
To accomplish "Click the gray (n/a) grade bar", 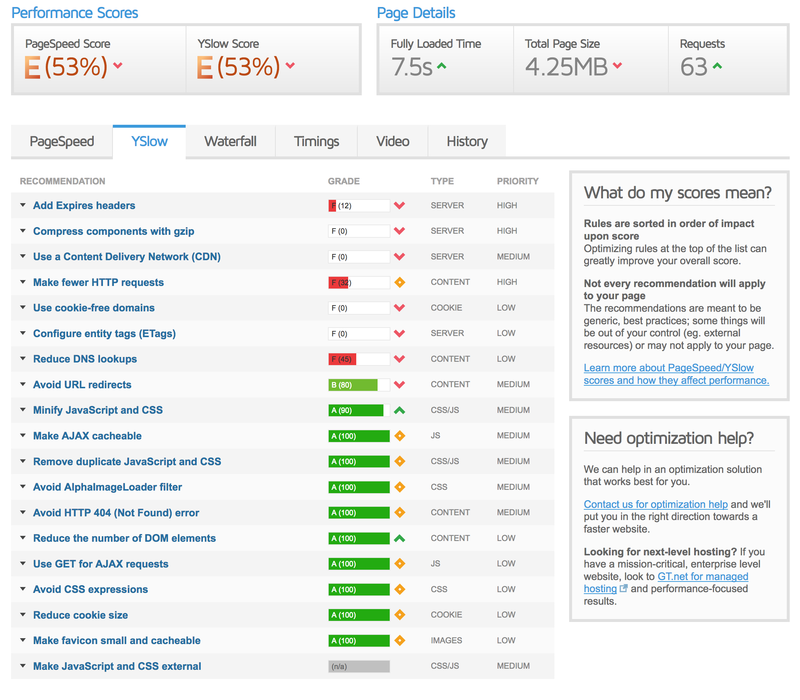I will [x=359, y=666].
